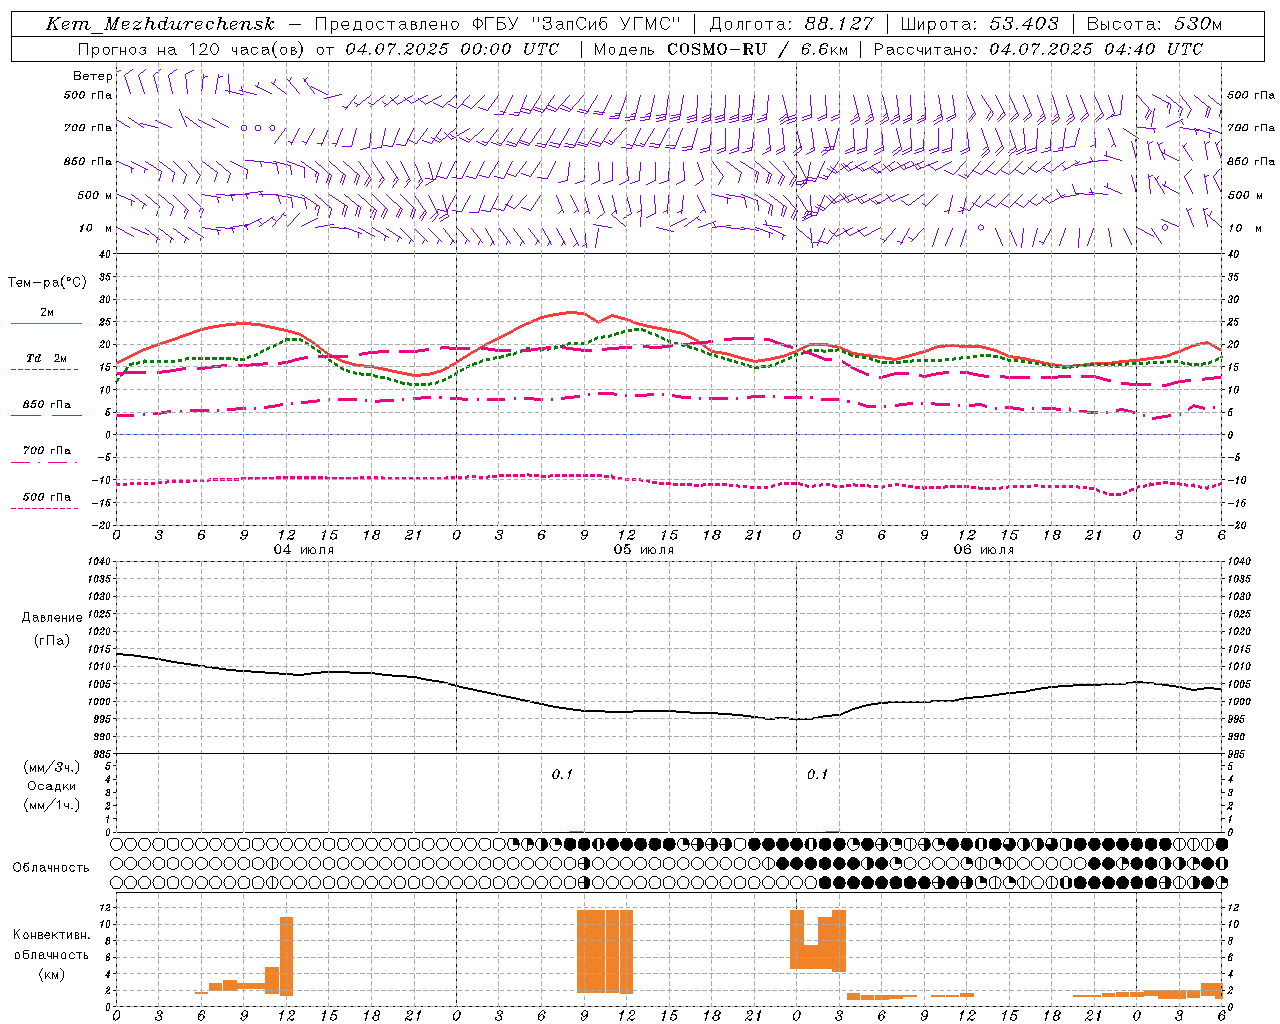Image resolution: width=1280 pixels, height=1024 pixels.
Task: Click the Td 2м dew point legend entry
Action: [x=47, y=358]
